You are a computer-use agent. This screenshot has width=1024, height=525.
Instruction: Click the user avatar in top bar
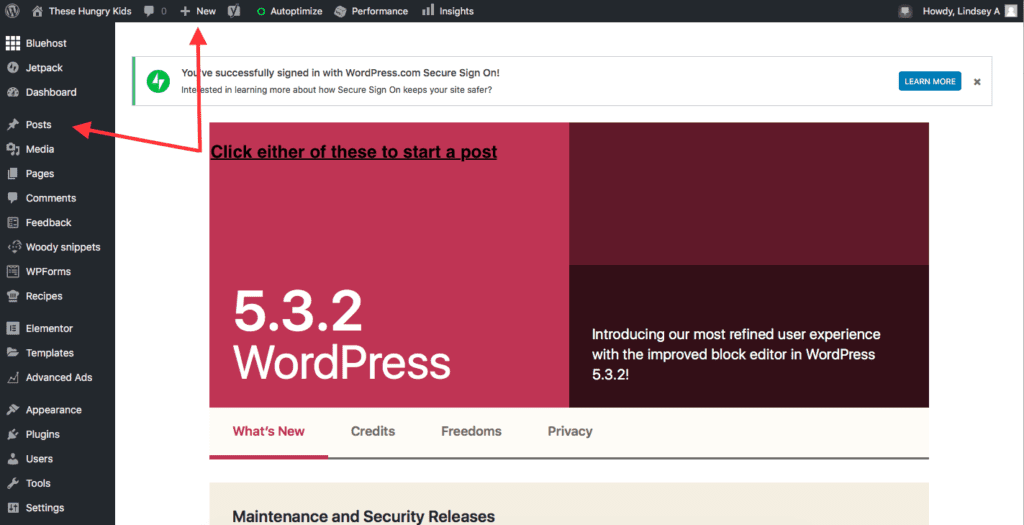(1011, 11)
